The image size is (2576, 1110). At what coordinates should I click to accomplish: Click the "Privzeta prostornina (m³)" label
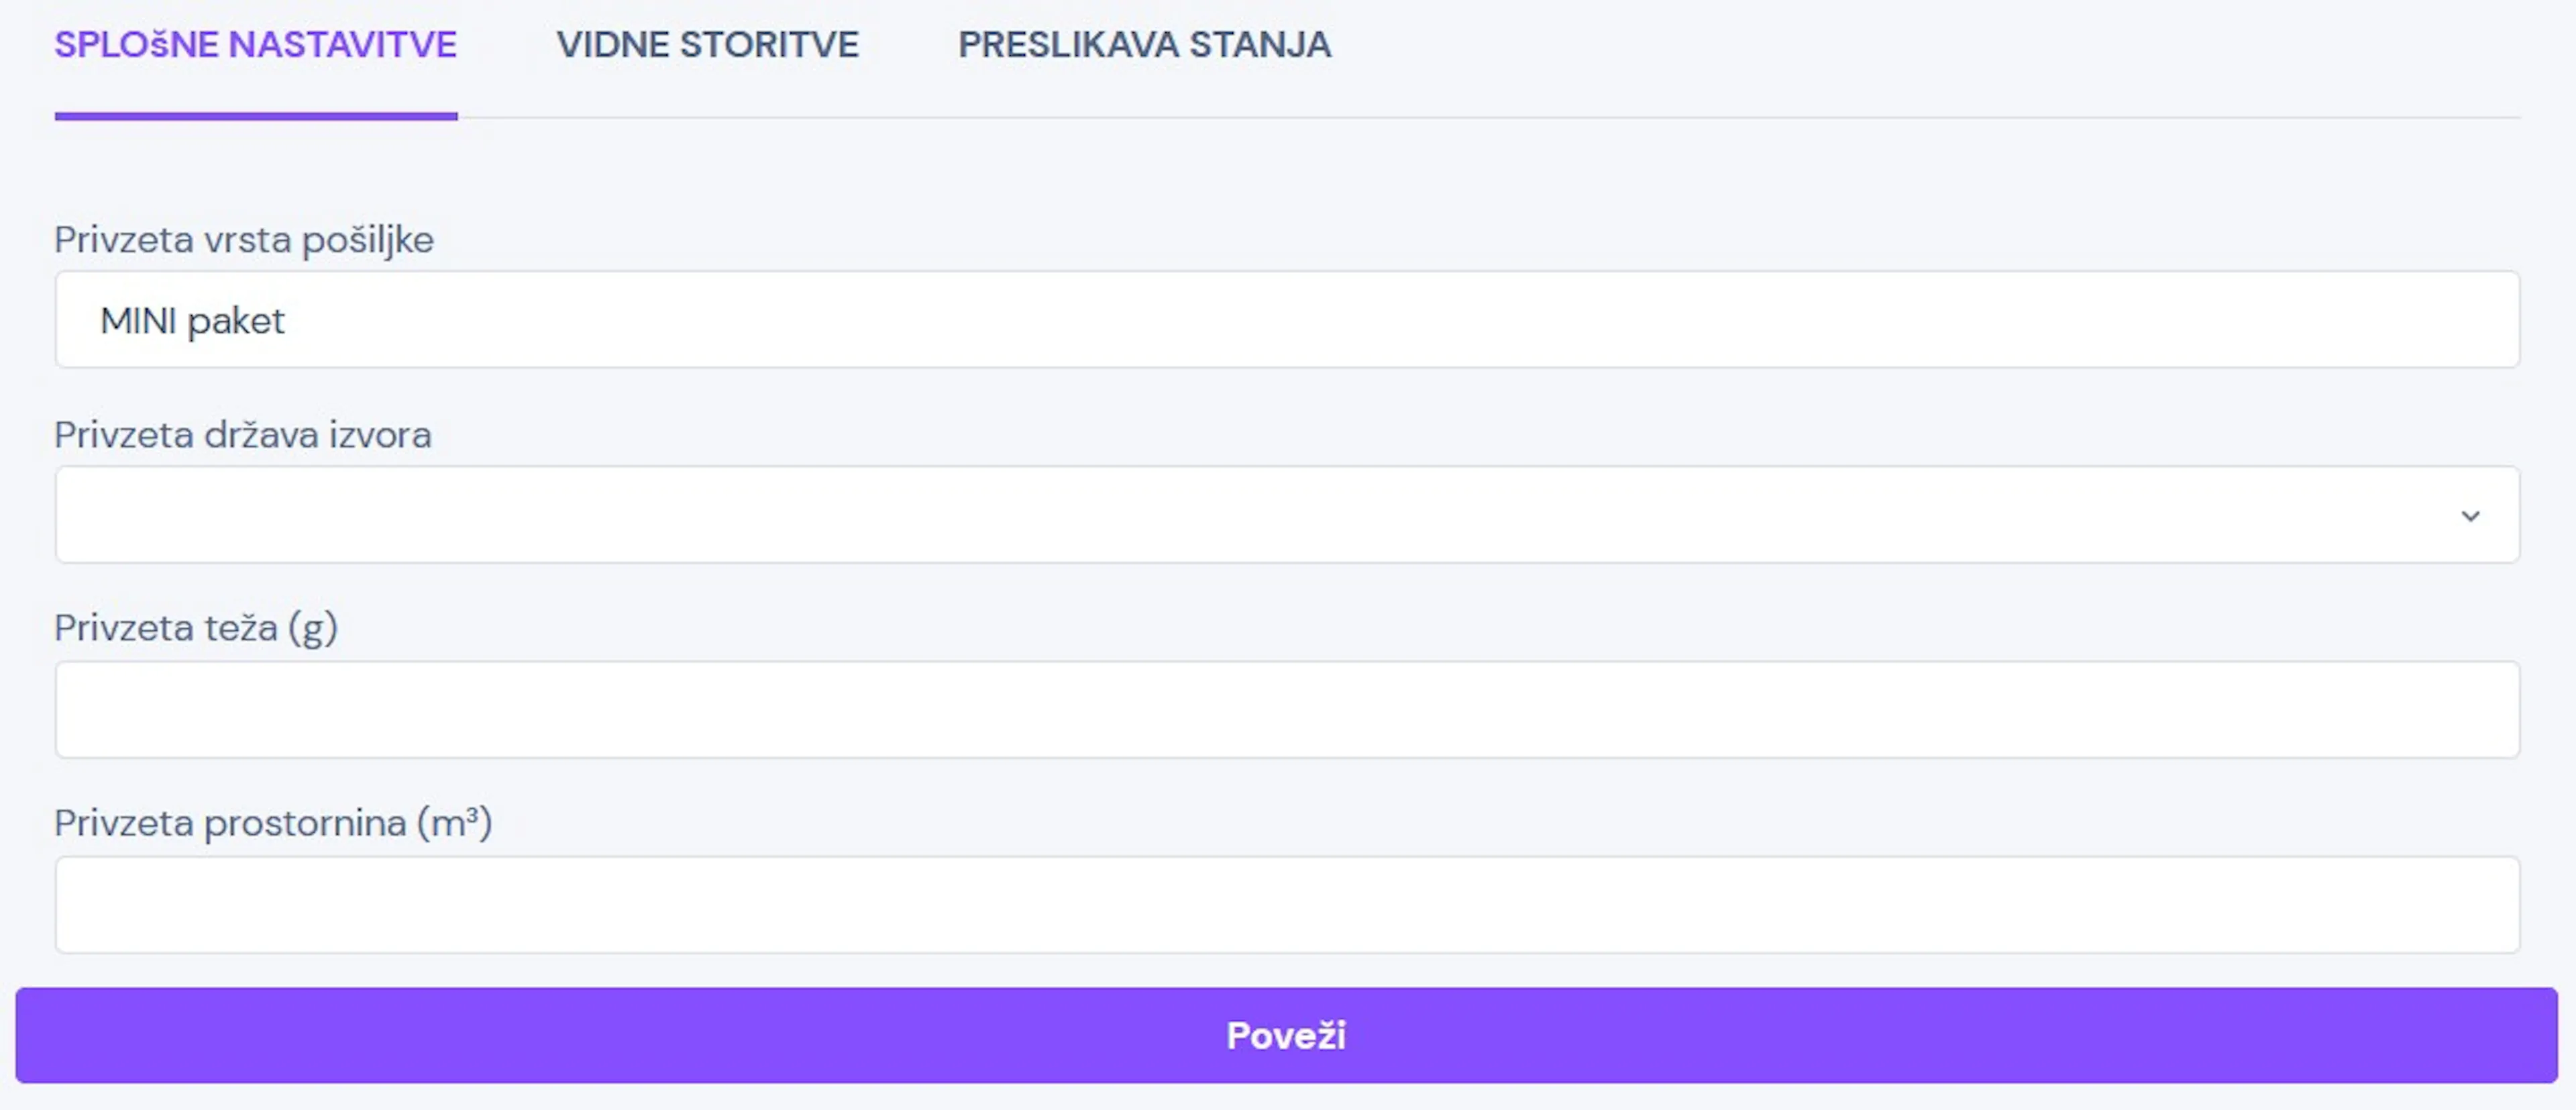(x=273, y=823)
